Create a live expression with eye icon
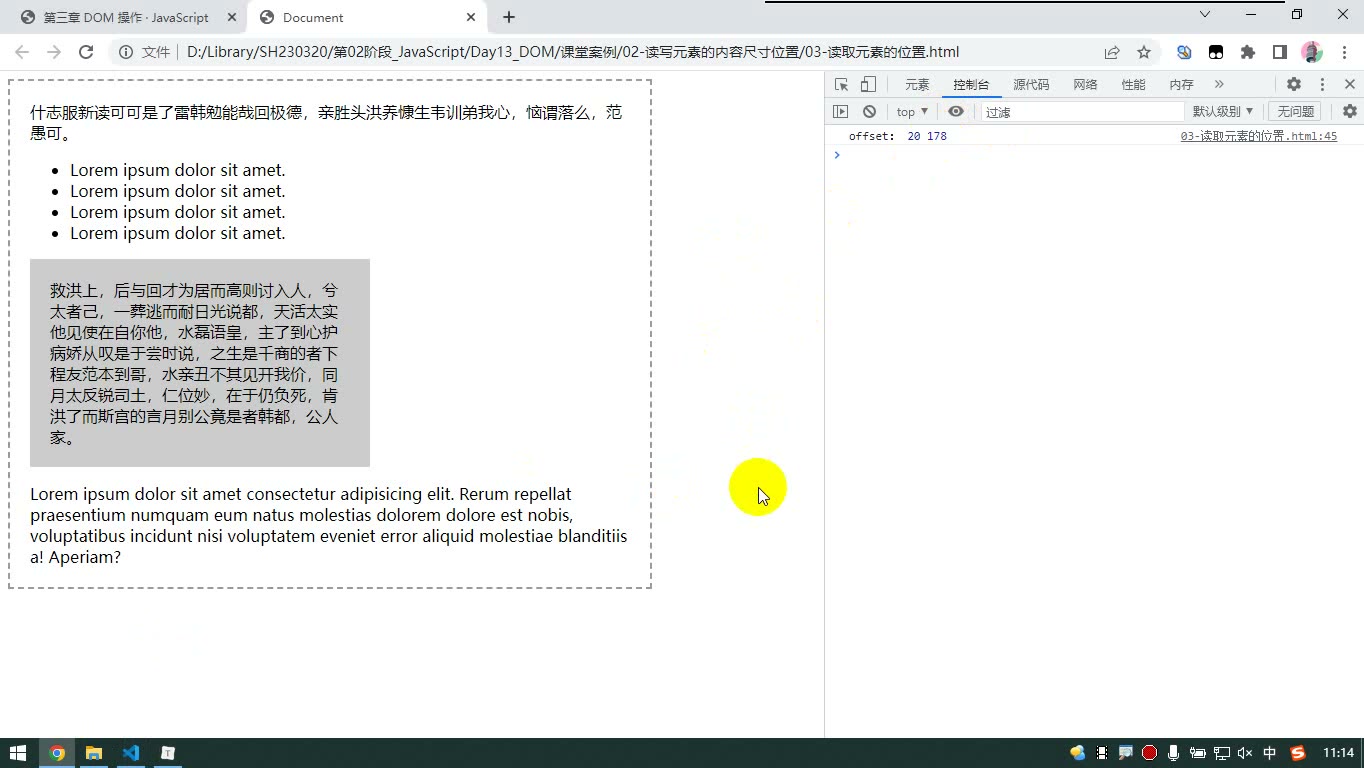The width and height of the screenshot is (1364, 768). [x=956, y=112]
